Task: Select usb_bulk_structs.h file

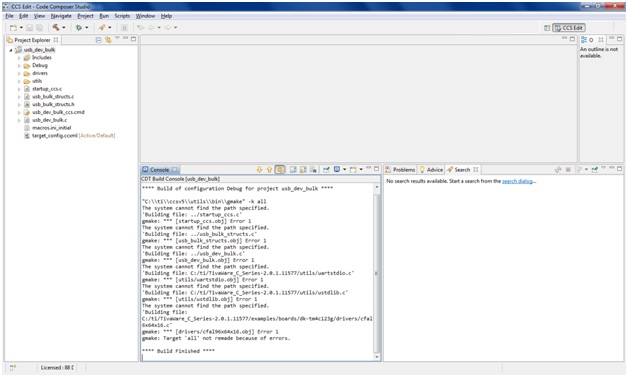Action: [x=53, y=104]
